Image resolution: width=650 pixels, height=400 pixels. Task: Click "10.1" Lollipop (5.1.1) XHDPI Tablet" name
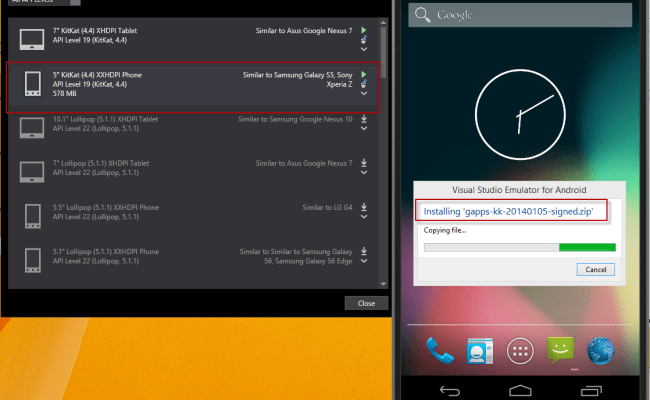pyautogui.click(x=105, y=119)
